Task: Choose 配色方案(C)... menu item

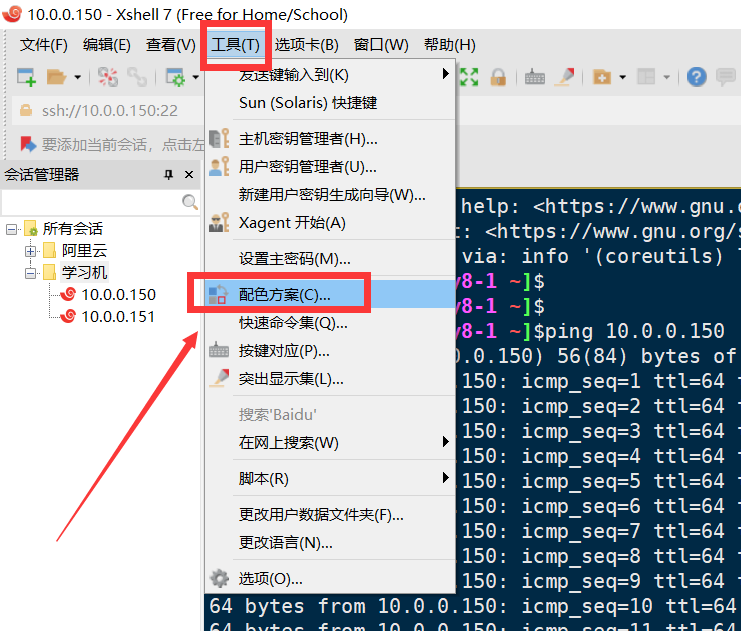Action: [x=330, y=294]
